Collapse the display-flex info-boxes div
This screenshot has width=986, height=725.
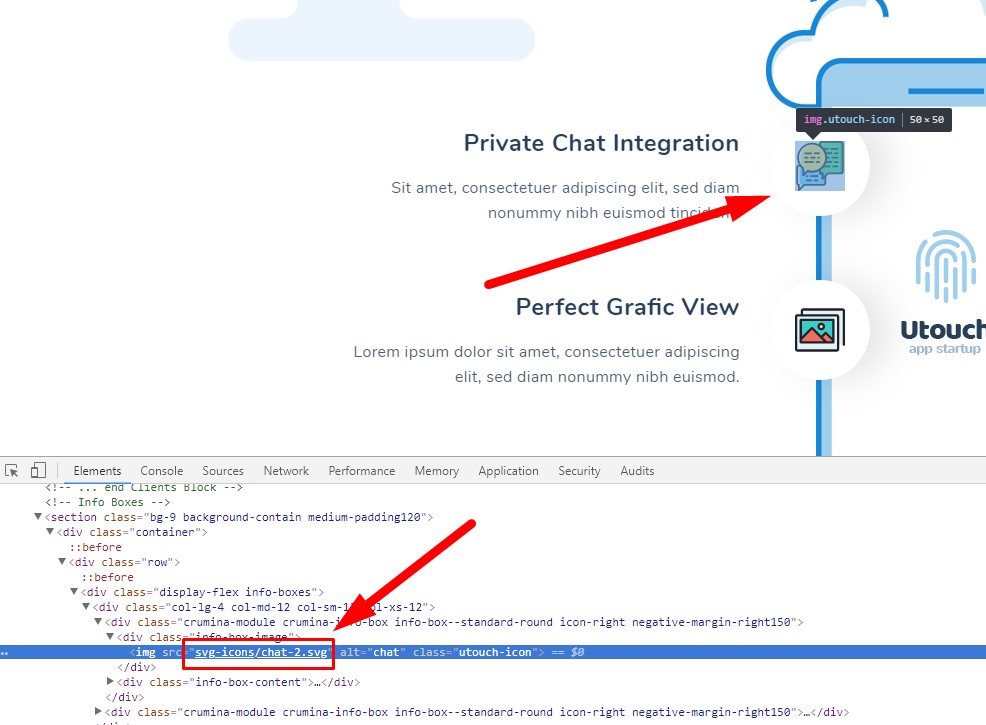coord(74,592)
